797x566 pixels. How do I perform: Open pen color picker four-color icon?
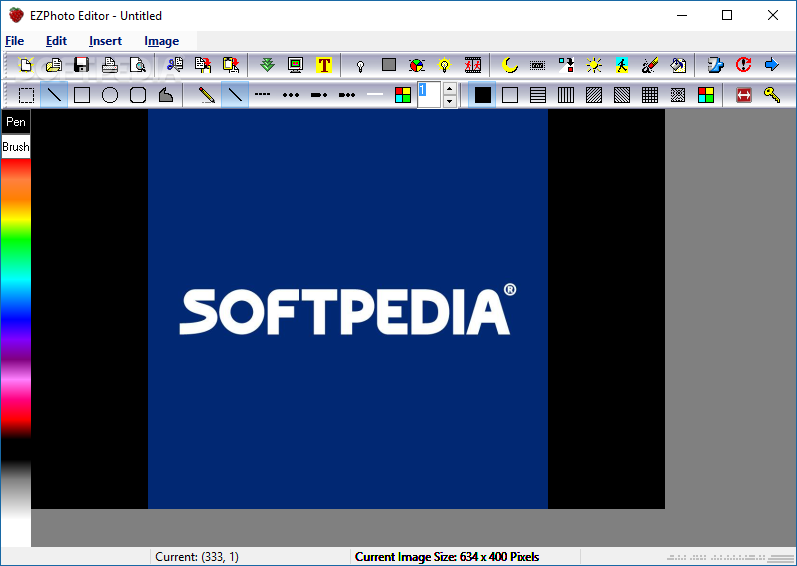(x=403, y=95)
